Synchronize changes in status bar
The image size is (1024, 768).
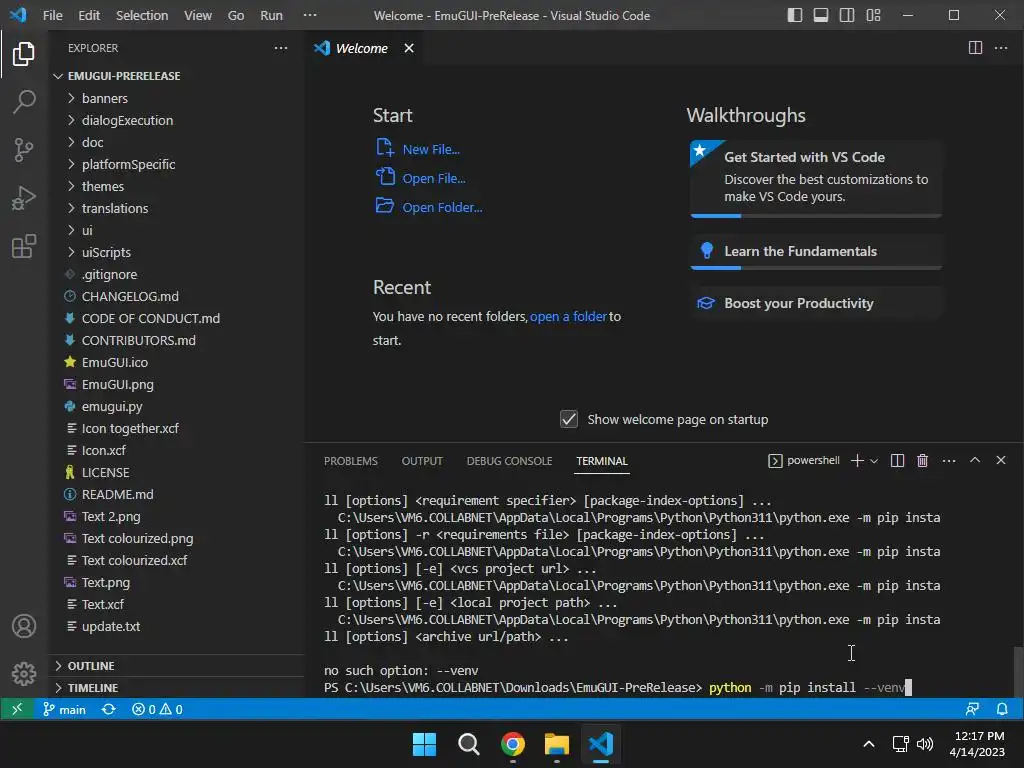click(108, 709)
